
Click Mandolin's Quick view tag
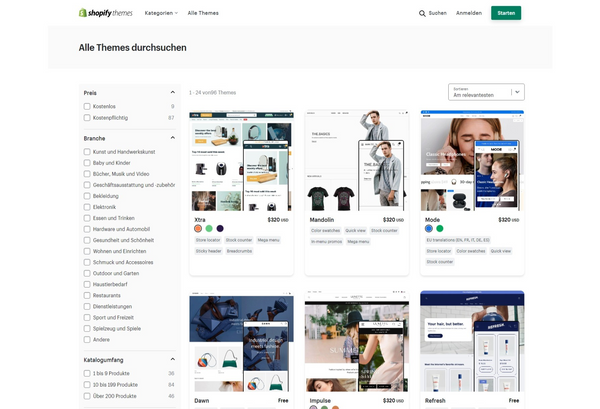[355, 230]
